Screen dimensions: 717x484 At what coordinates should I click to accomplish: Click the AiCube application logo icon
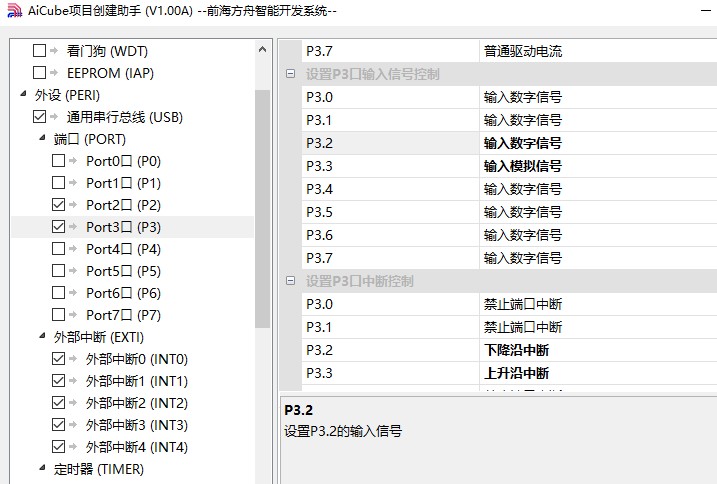pyautogui.click(x=14, y=11)
